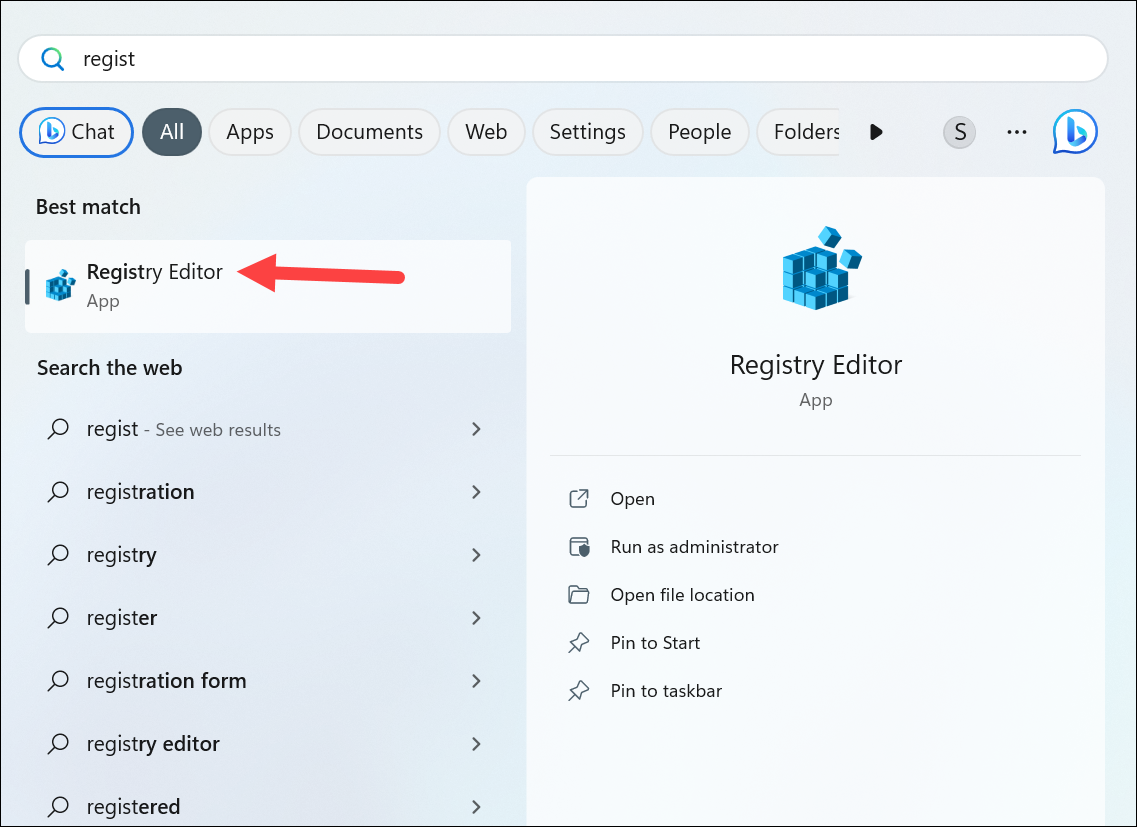The image size is (1137, 827).
Task: Expand the 'registration form' suggestion chevron
Action: point(476,680)
